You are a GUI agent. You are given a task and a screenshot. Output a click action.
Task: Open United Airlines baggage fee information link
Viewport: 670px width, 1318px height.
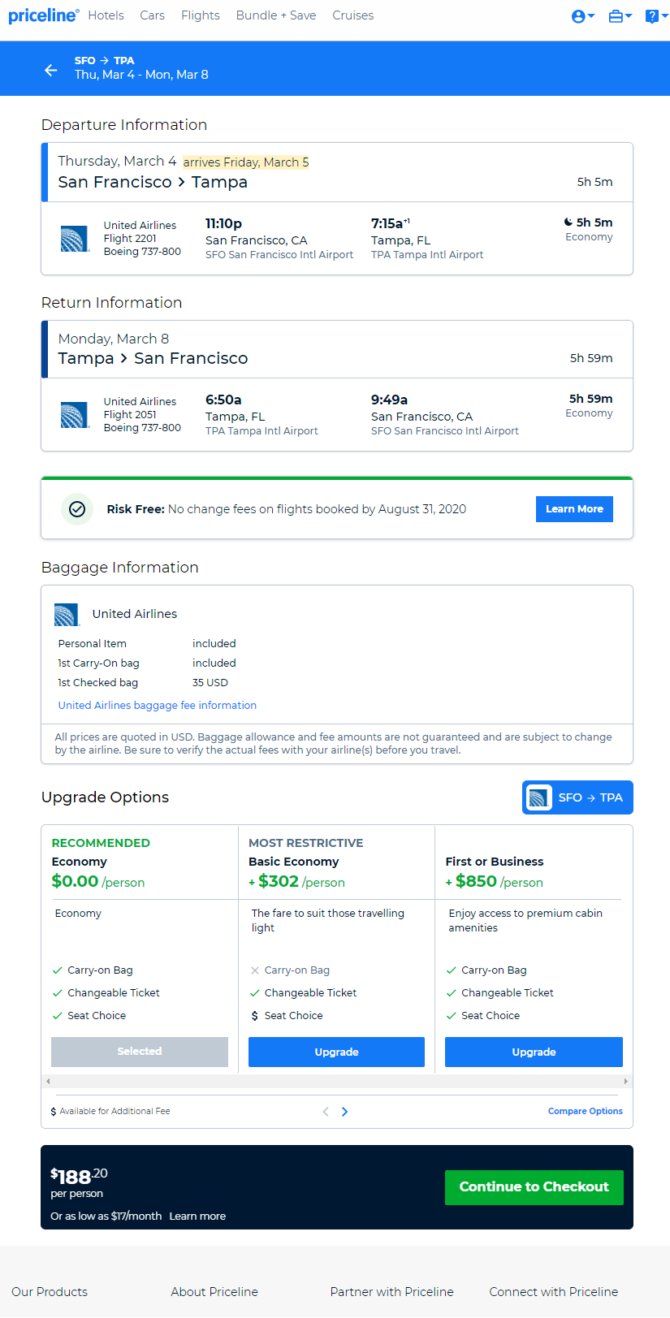pos(157,705)
